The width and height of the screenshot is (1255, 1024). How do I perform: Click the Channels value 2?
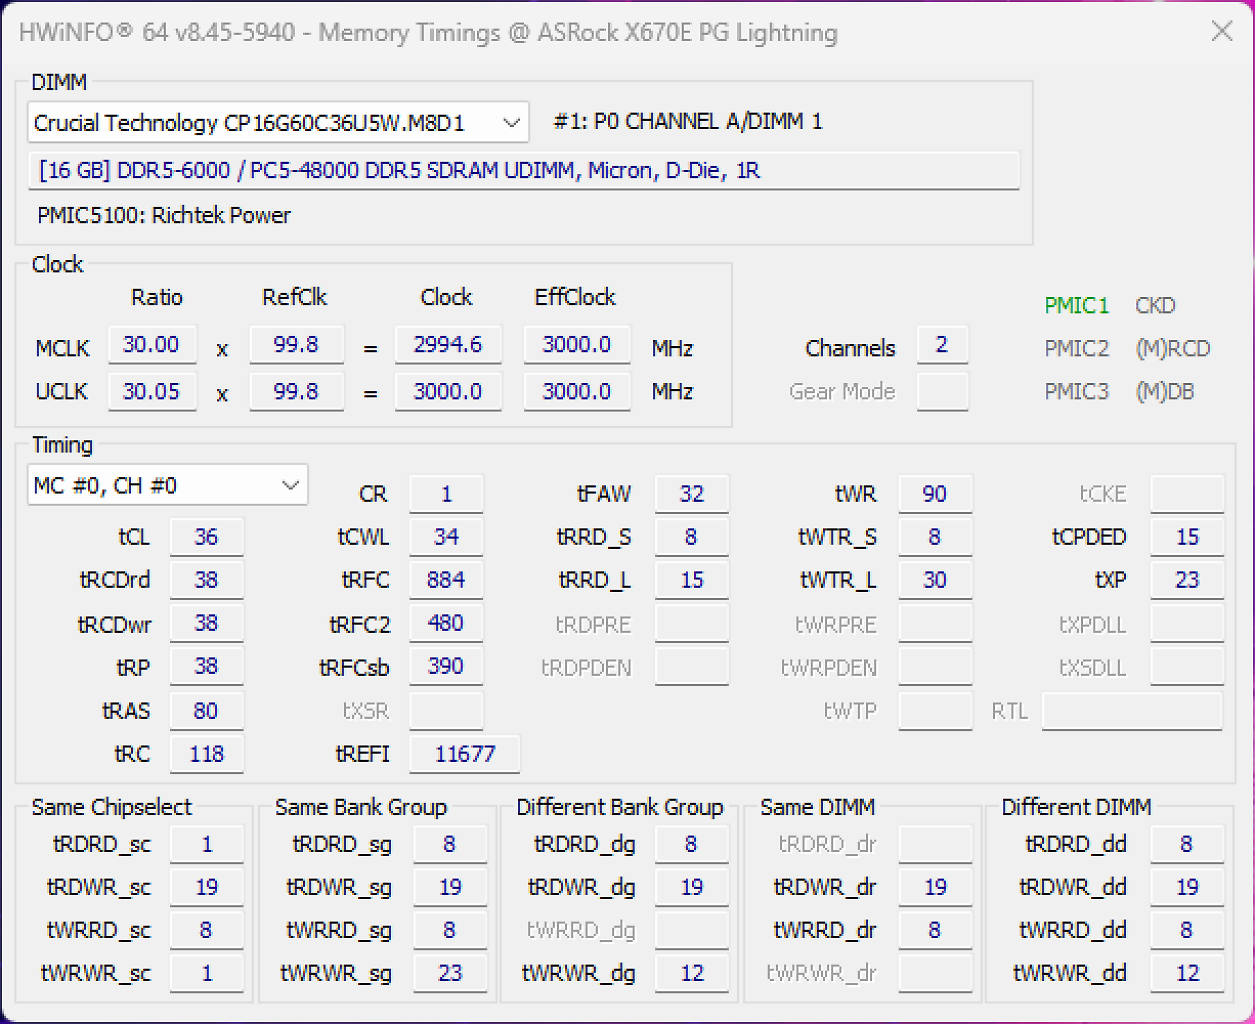[942, 345]
